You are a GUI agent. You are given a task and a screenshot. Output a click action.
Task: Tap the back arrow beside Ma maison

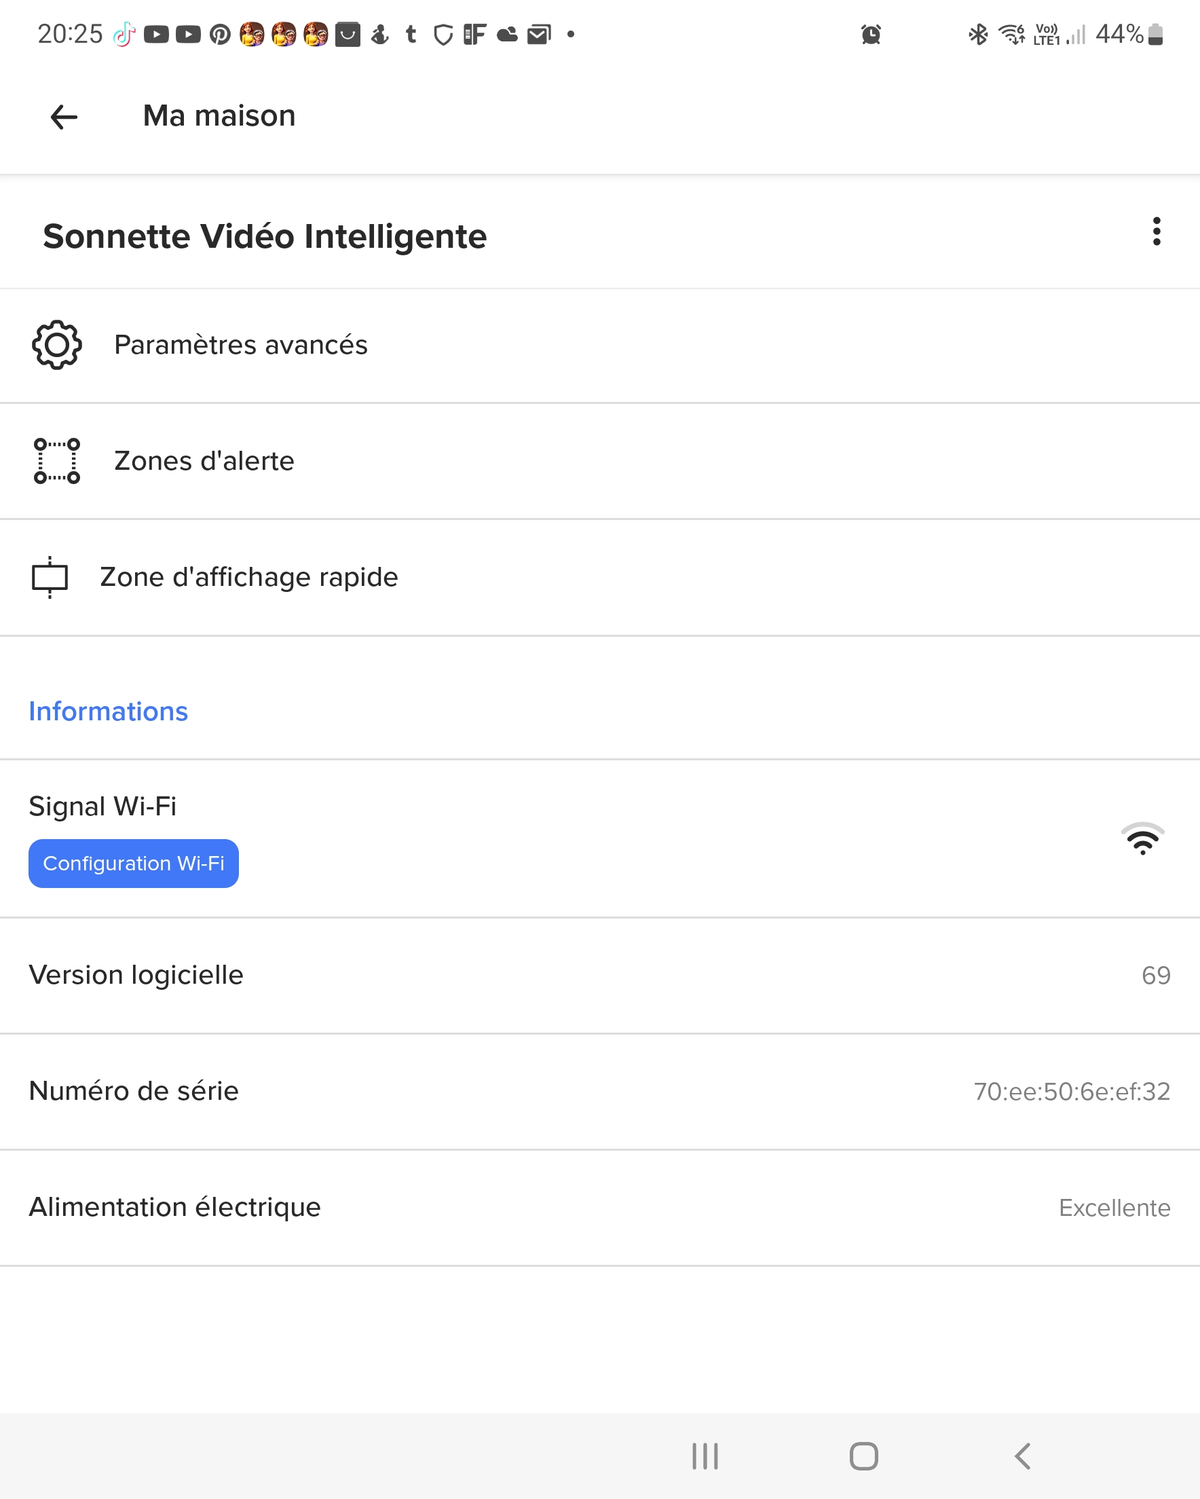pos(64,117)
